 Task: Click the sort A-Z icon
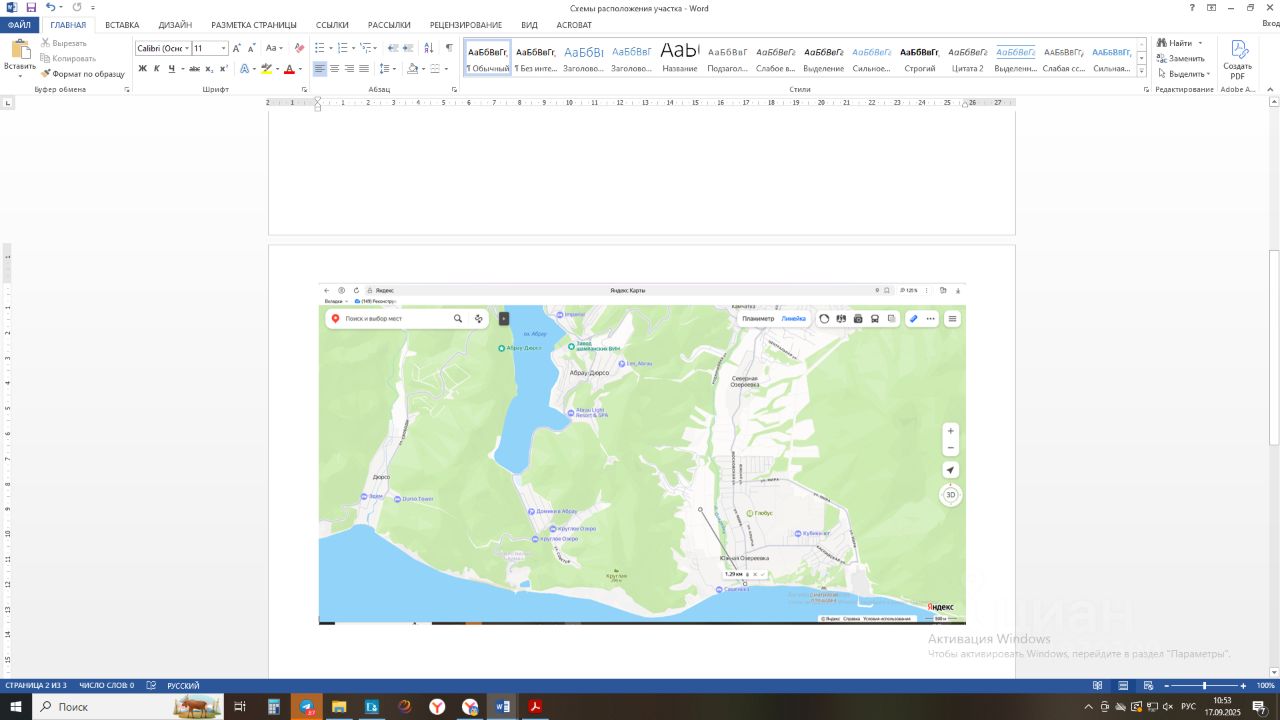(429, 48)
